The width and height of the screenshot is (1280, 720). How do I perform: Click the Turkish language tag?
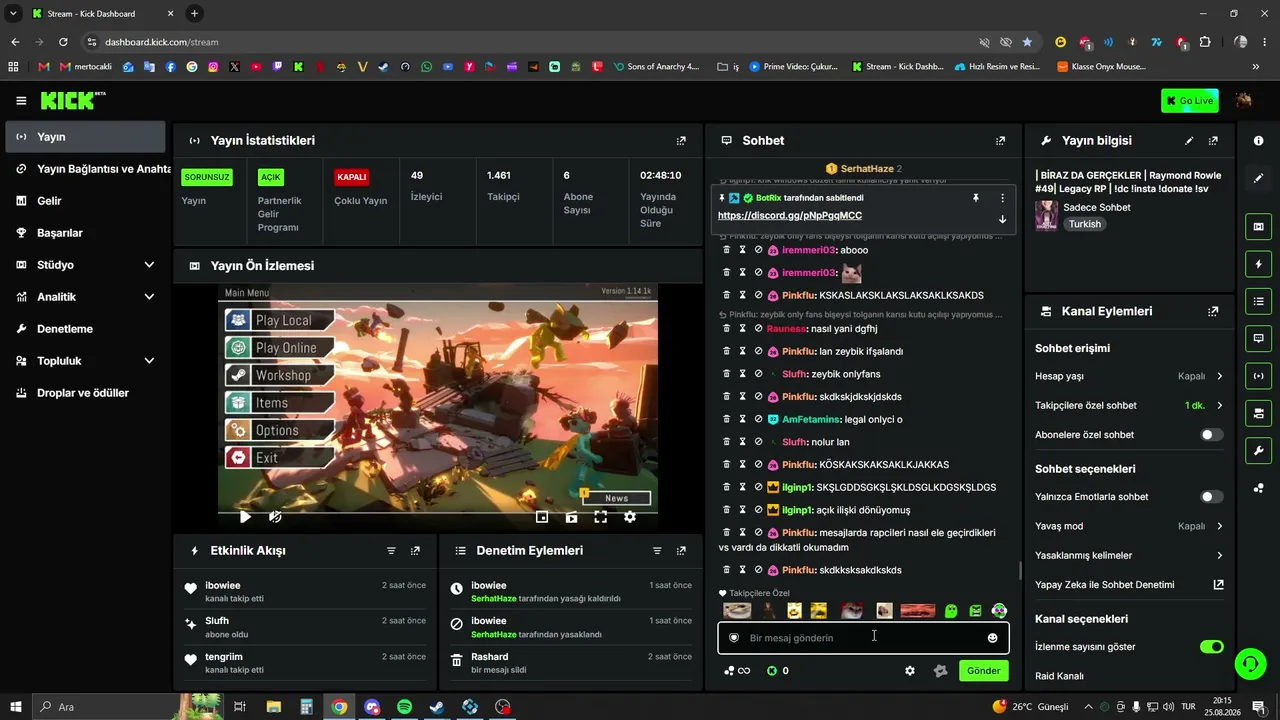tap(1085, 225)
